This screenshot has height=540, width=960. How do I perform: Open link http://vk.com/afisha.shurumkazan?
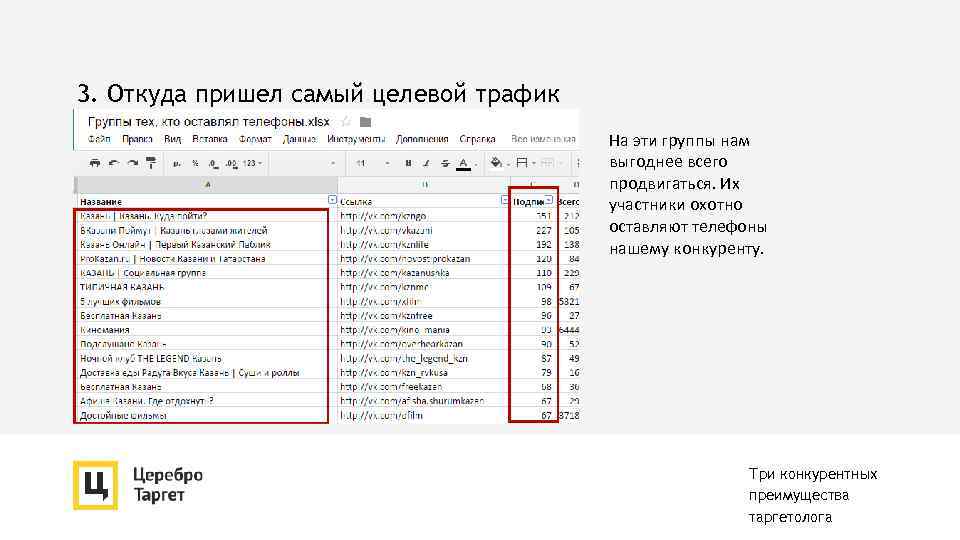click(412, 401)
